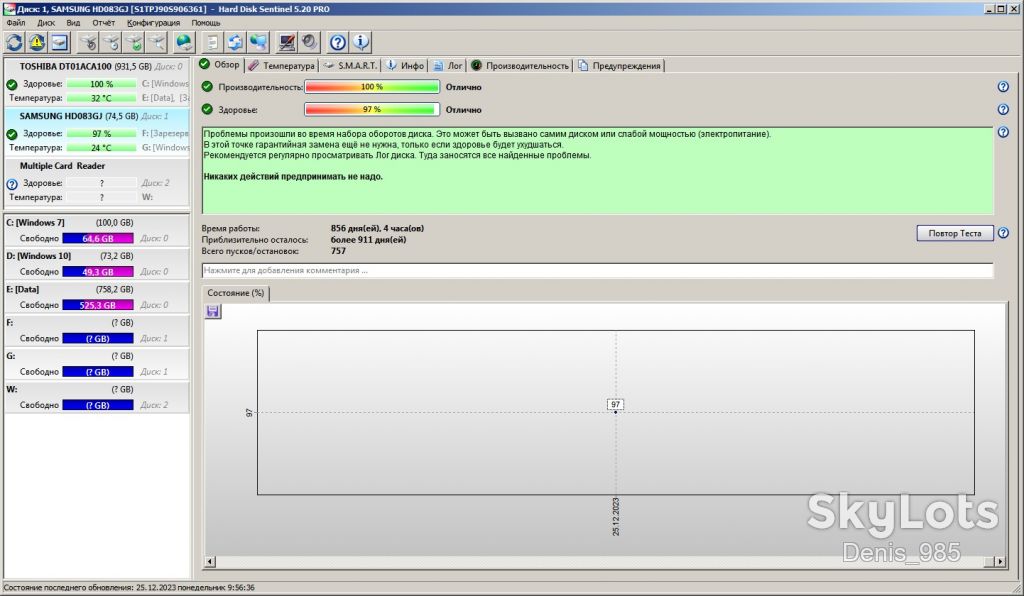1024x596 pixels.
Task: Select the Multiple Card Reader entry
Action: coord(97,181)
